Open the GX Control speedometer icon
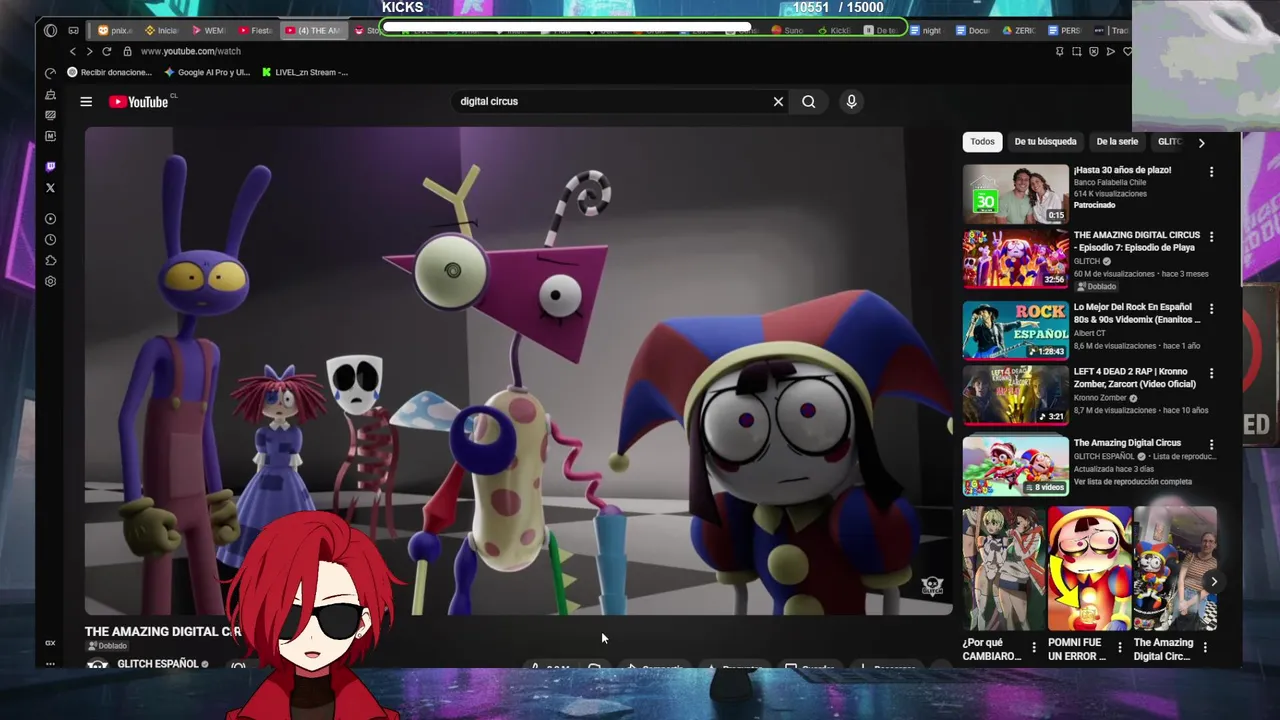 point(50,73)
